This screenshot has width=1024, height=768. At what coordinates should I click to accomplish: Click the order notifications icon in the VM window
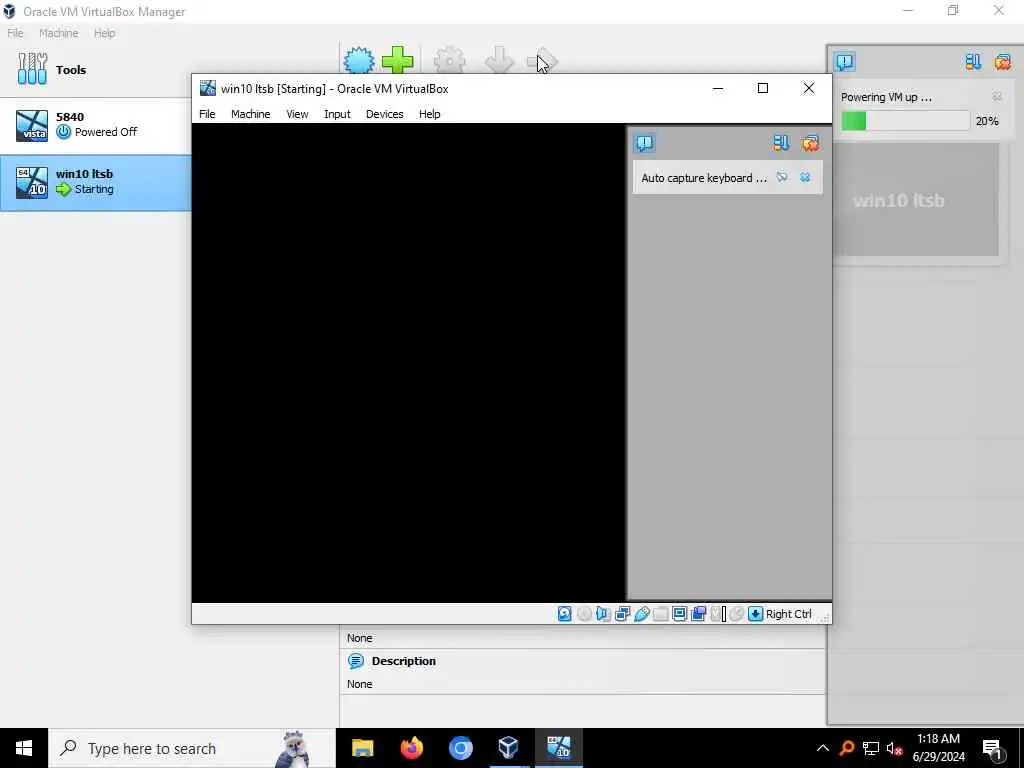tap(781, 143)
